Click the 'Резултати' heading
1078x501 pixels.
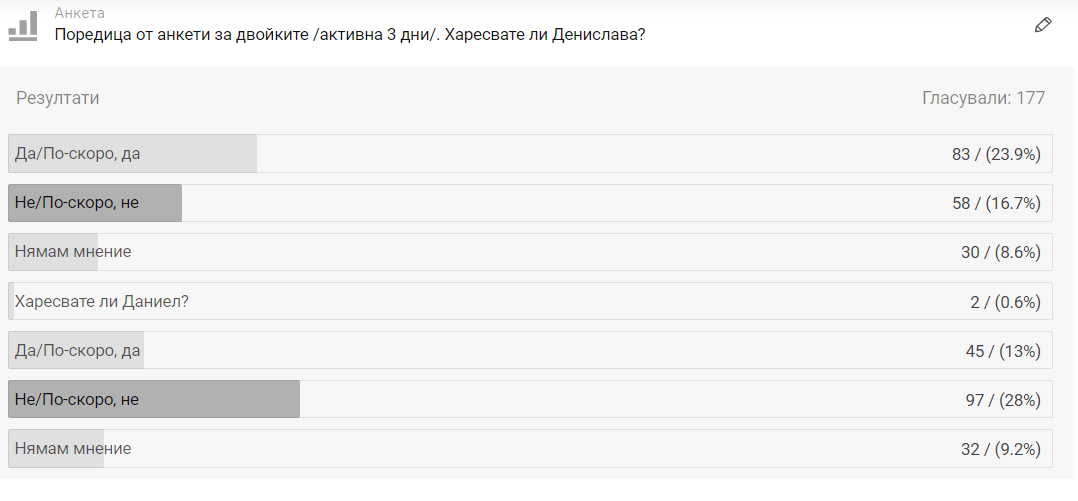[x=58, y=98]
